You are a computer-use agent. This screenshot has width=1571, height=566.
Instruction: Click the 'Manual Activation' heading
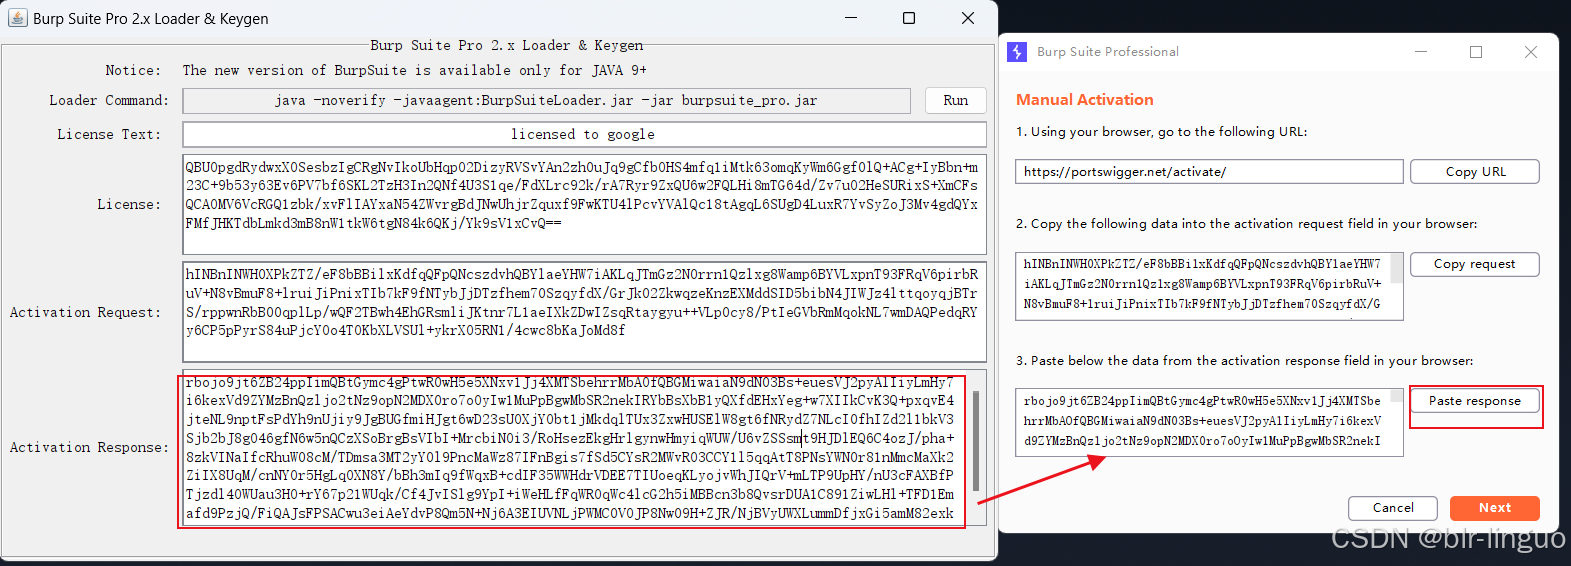click(1085, 100)
